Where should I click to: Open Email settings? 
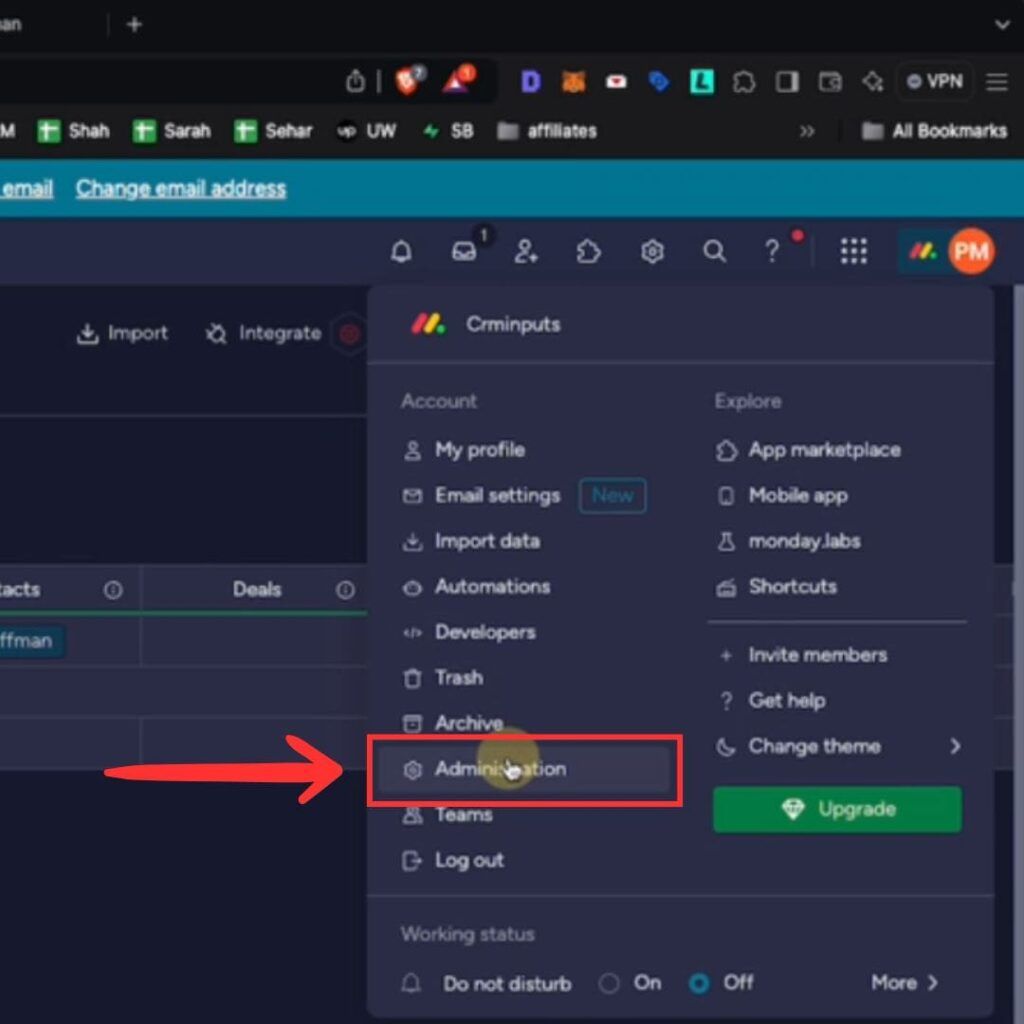pyautogui.click(x=482, y=496)
